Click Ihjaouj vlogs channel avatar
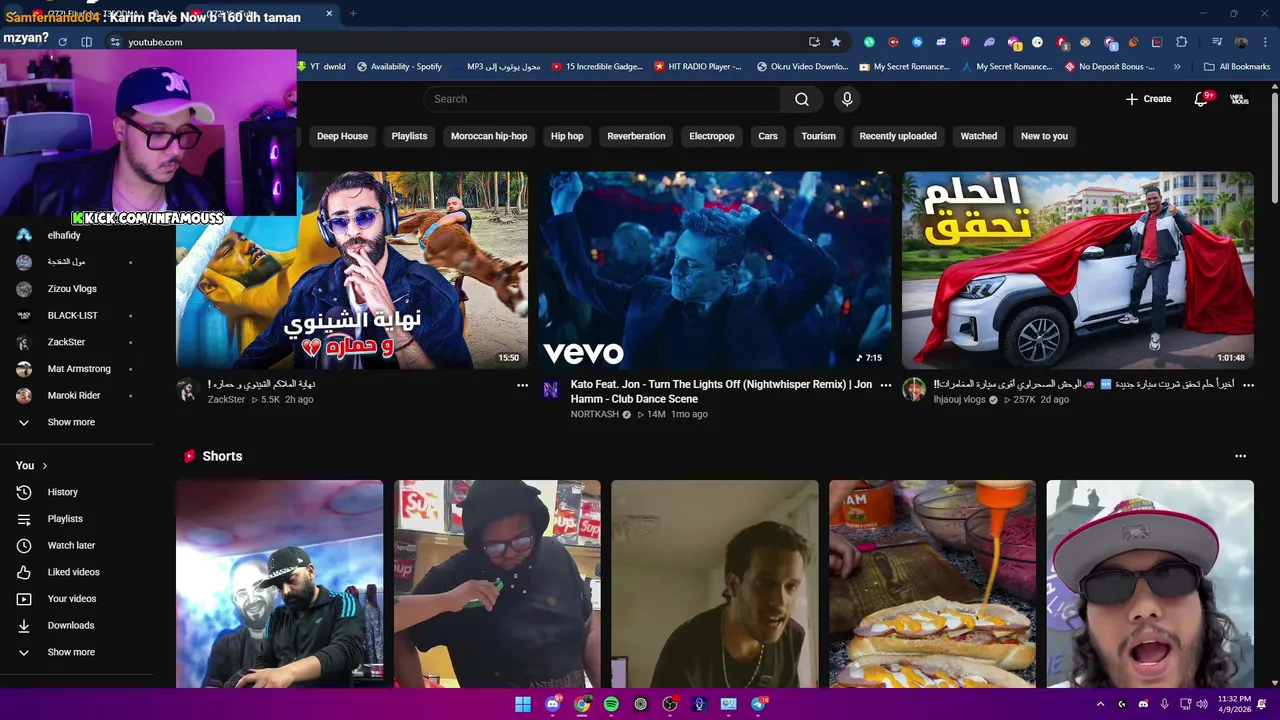The height and width of the screenshot is (720, 1280). (x=914, y=390)
